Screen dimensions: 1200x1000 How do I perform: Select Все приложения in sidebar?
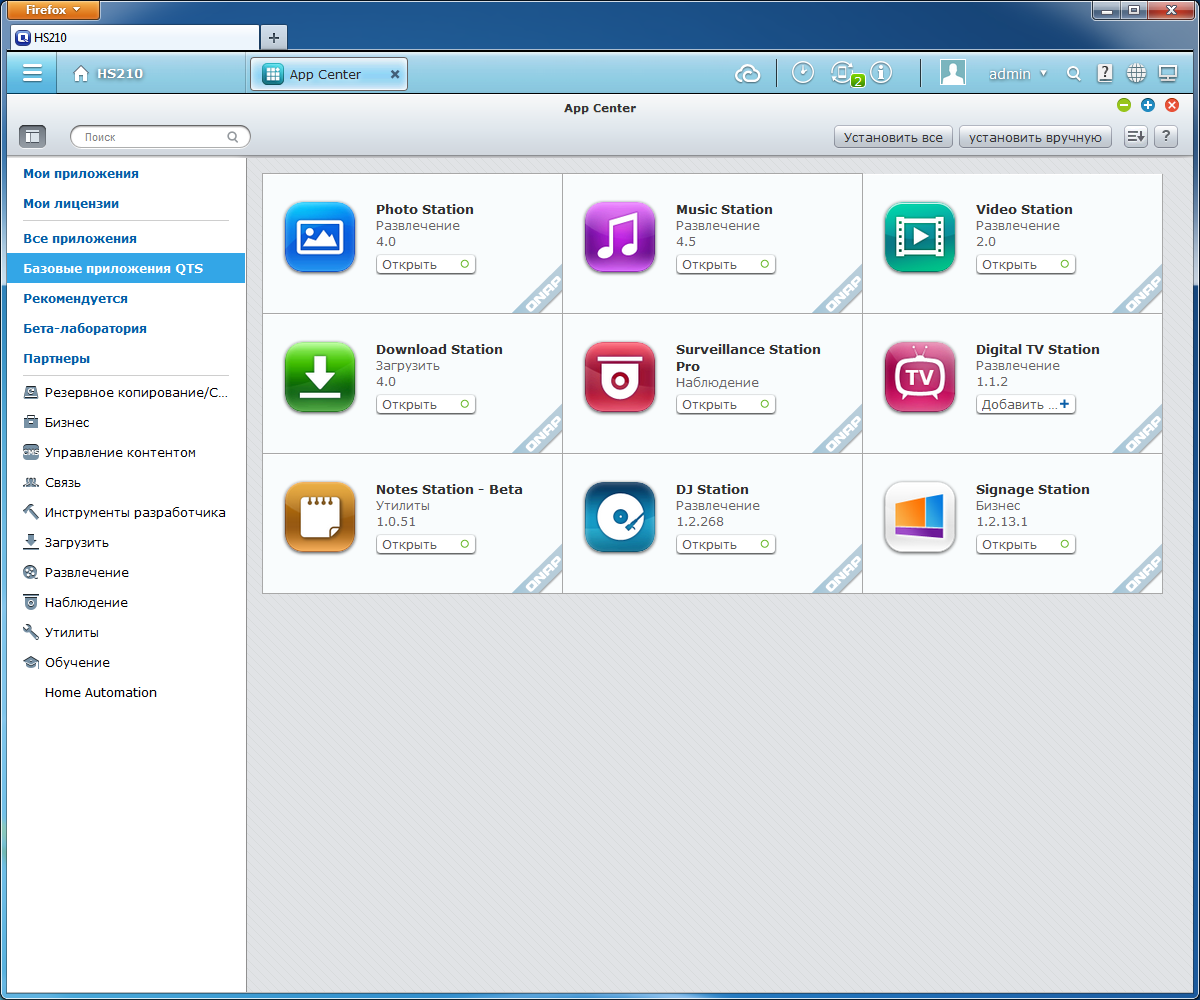[x=80, y=238]
